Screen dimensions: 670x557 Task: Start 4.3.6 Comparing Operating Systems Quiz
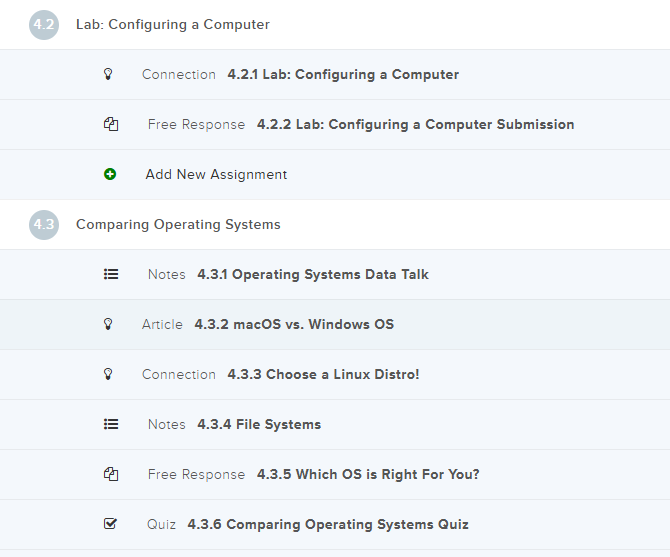coord(328,524)
